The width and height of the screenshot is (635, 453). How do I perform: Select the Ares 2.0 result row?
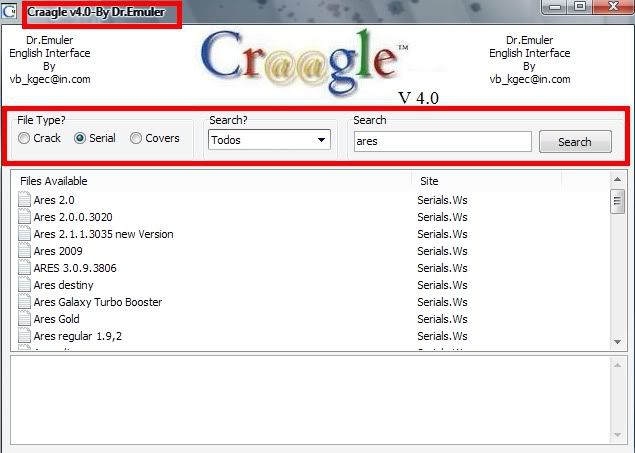[54, 200]
